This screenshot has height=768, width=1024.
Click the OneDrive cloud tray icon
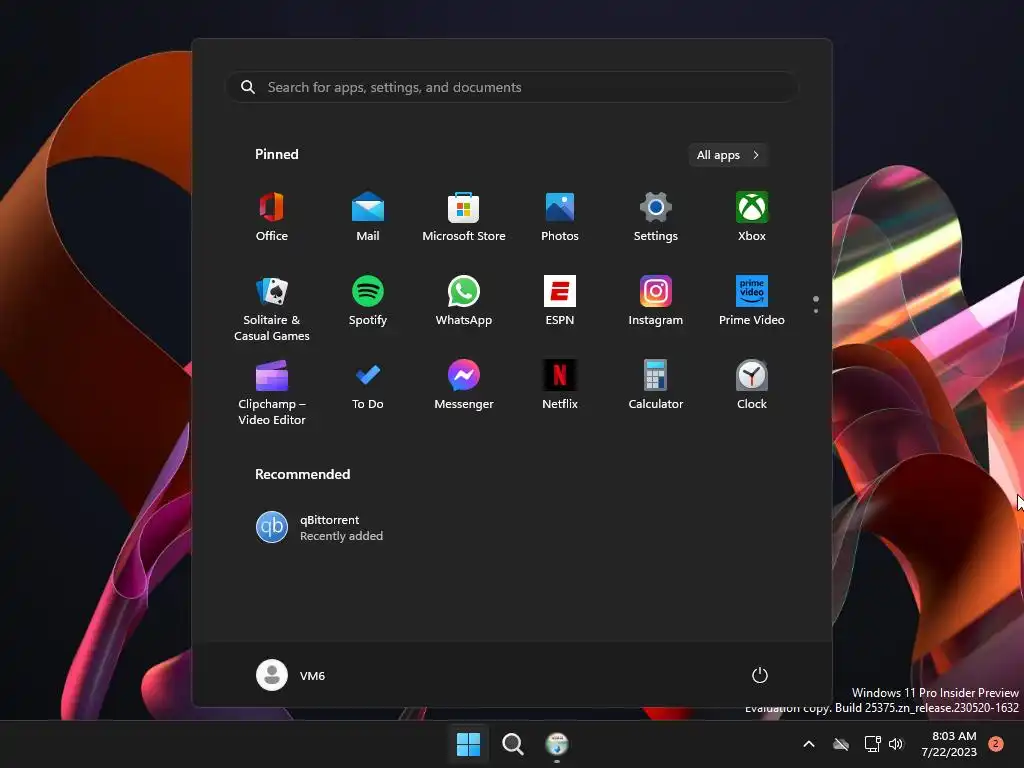[x=841, y=744]
